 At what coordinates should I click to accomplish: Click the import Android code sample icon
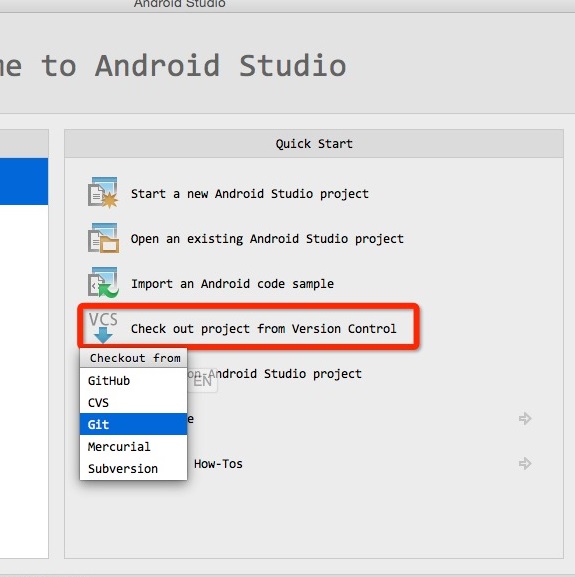click(103, 282)
